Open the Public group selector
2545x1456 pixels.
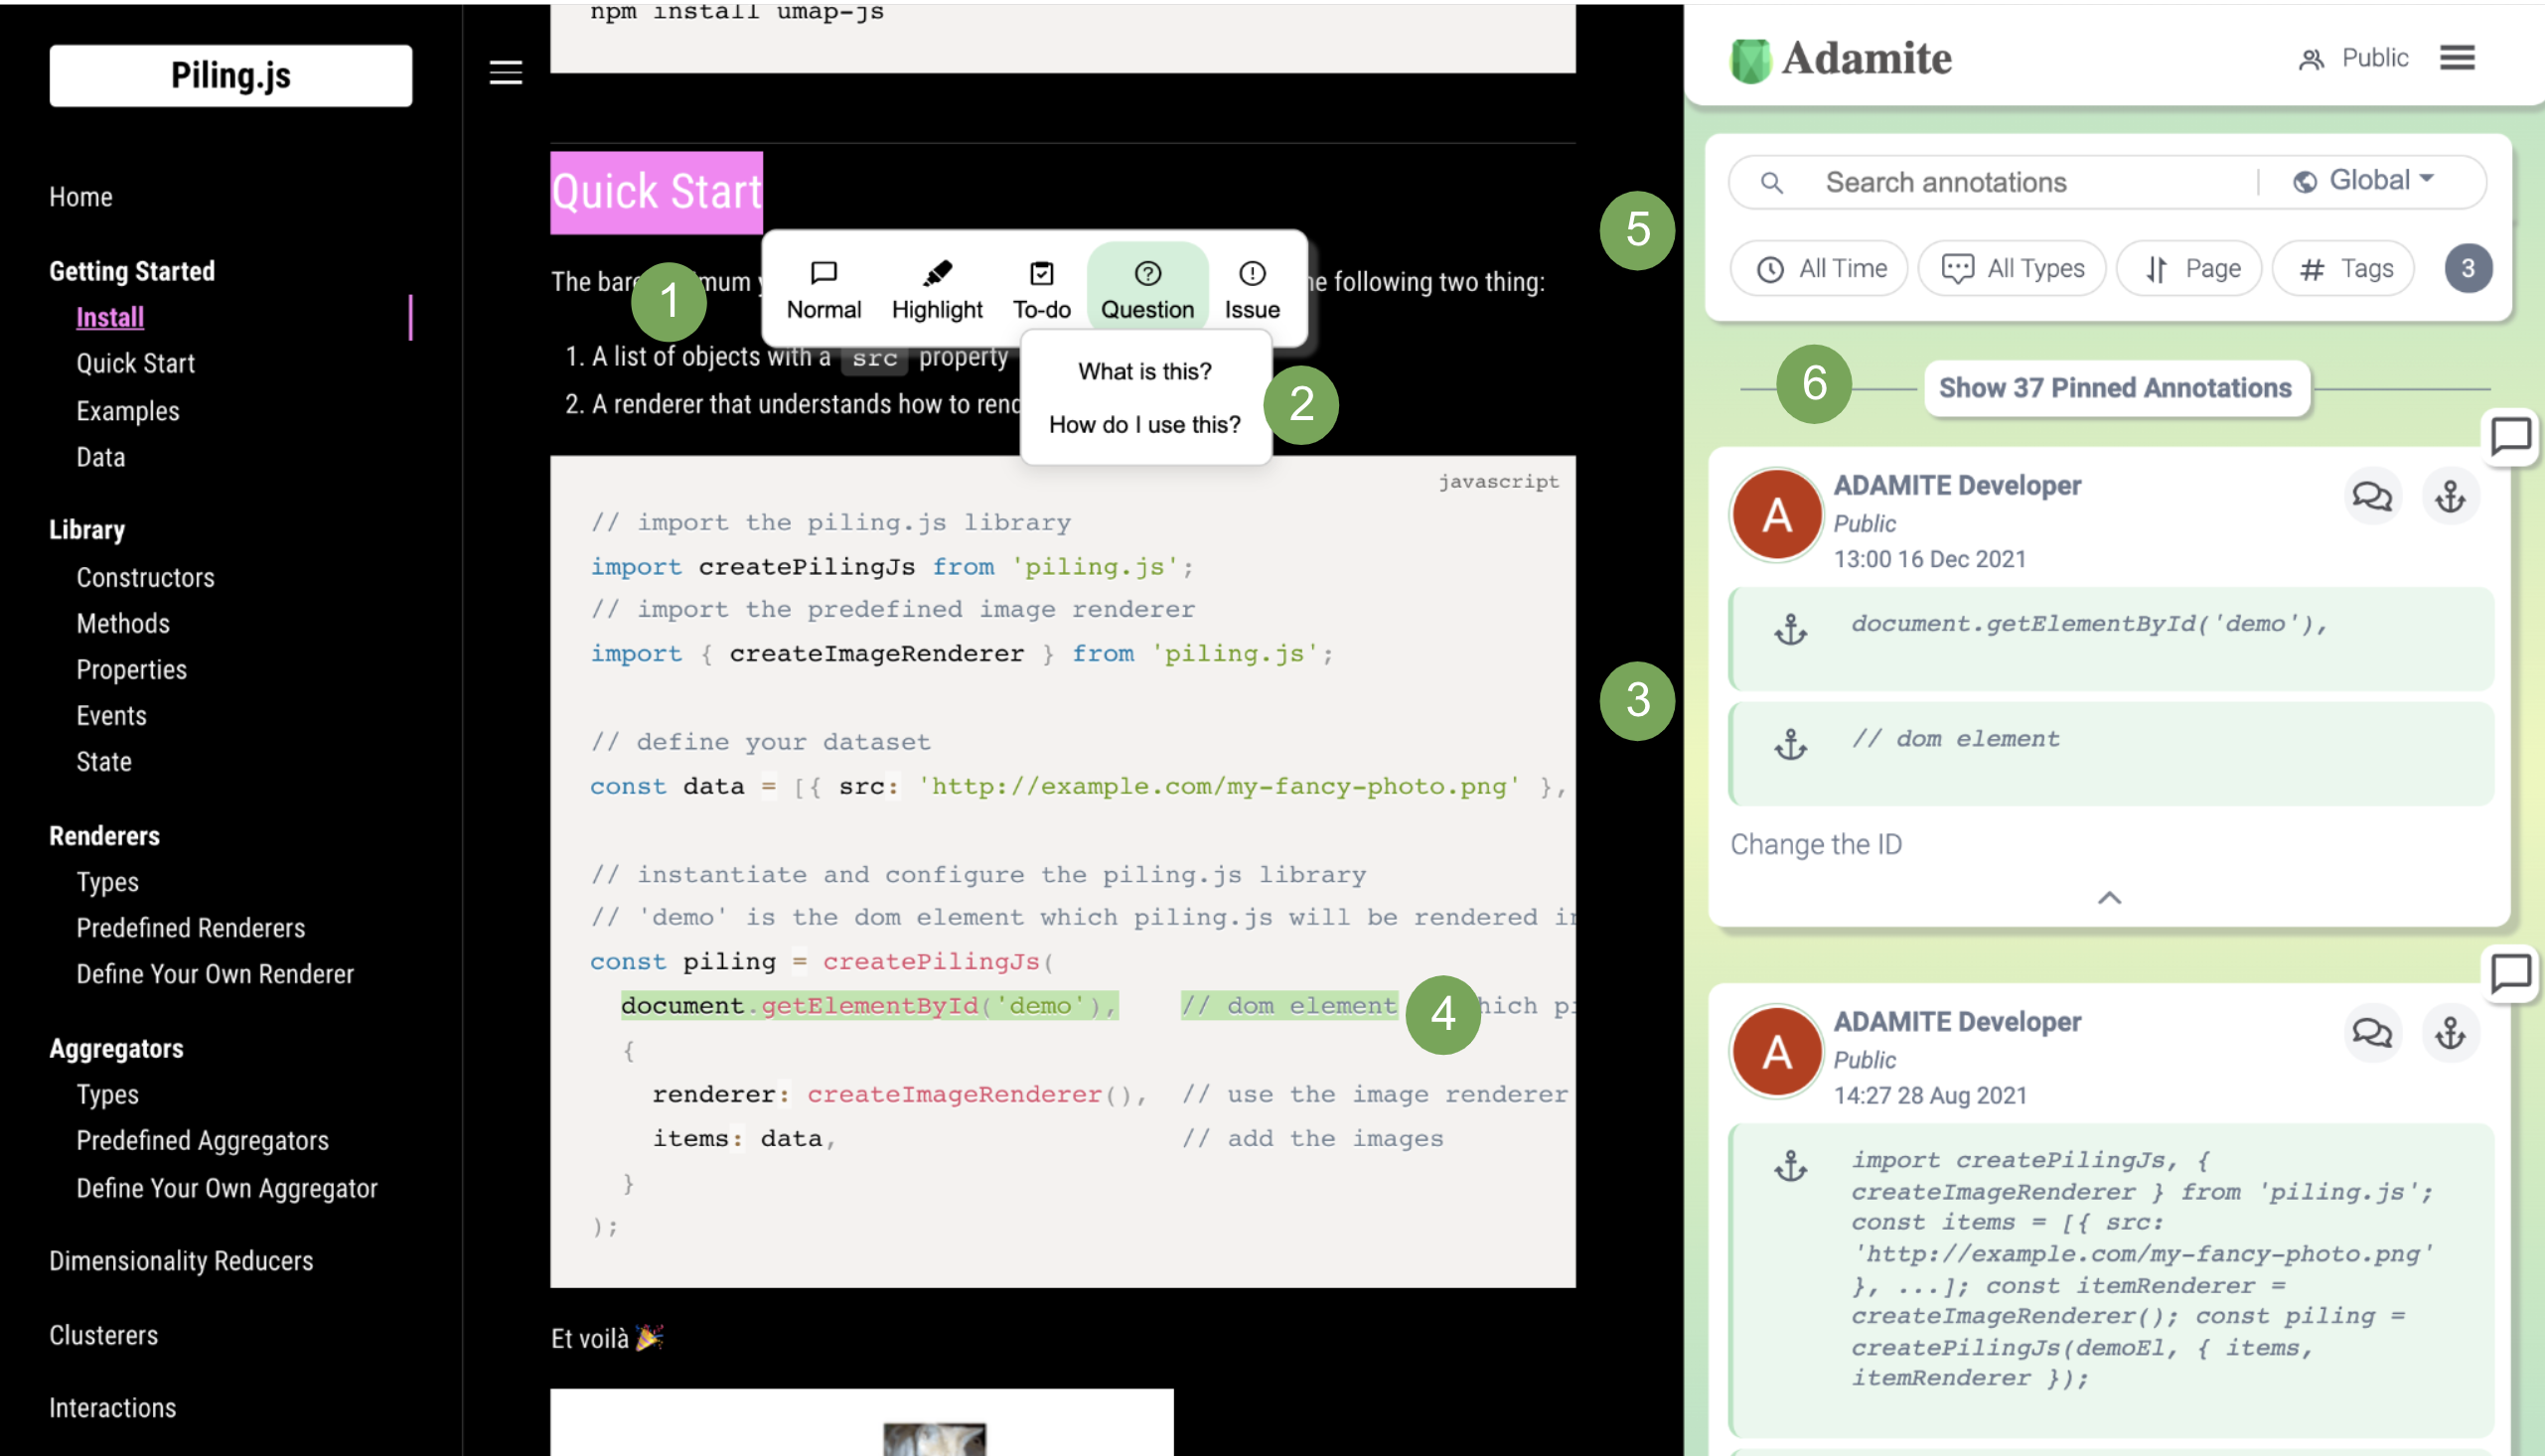(2352, 58)
